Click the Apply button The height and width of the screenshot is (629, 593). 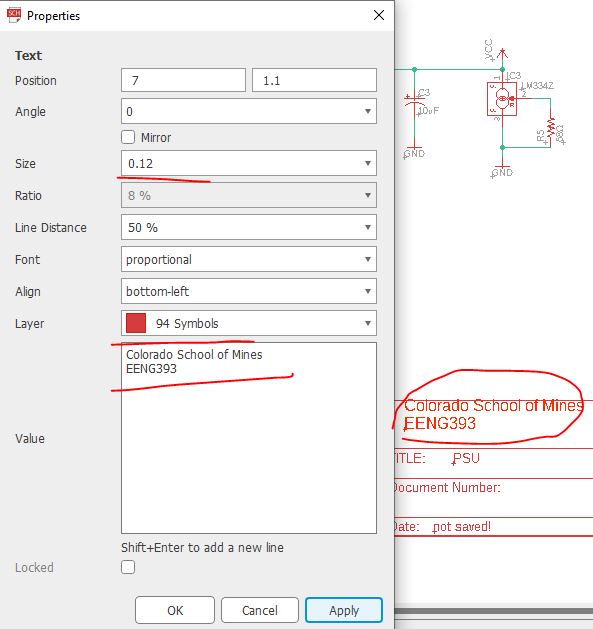pyautogui.click(x=344, y=610)
